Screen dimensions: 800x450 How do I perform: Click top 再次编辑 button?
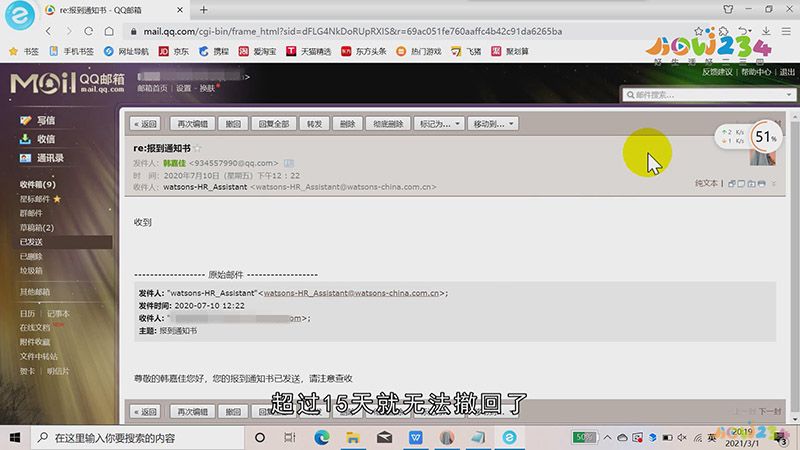(192, 123)
